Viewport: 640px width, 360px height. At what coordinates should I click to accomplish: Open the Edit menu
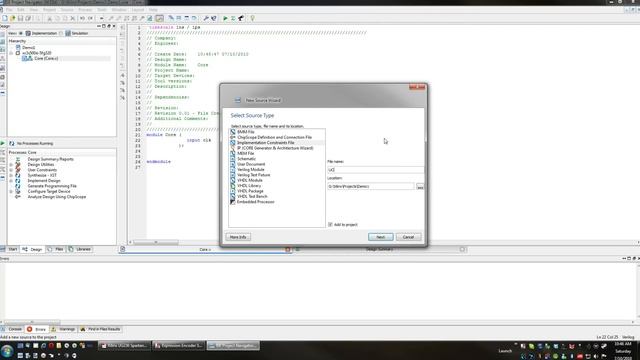tap(21, 9)
